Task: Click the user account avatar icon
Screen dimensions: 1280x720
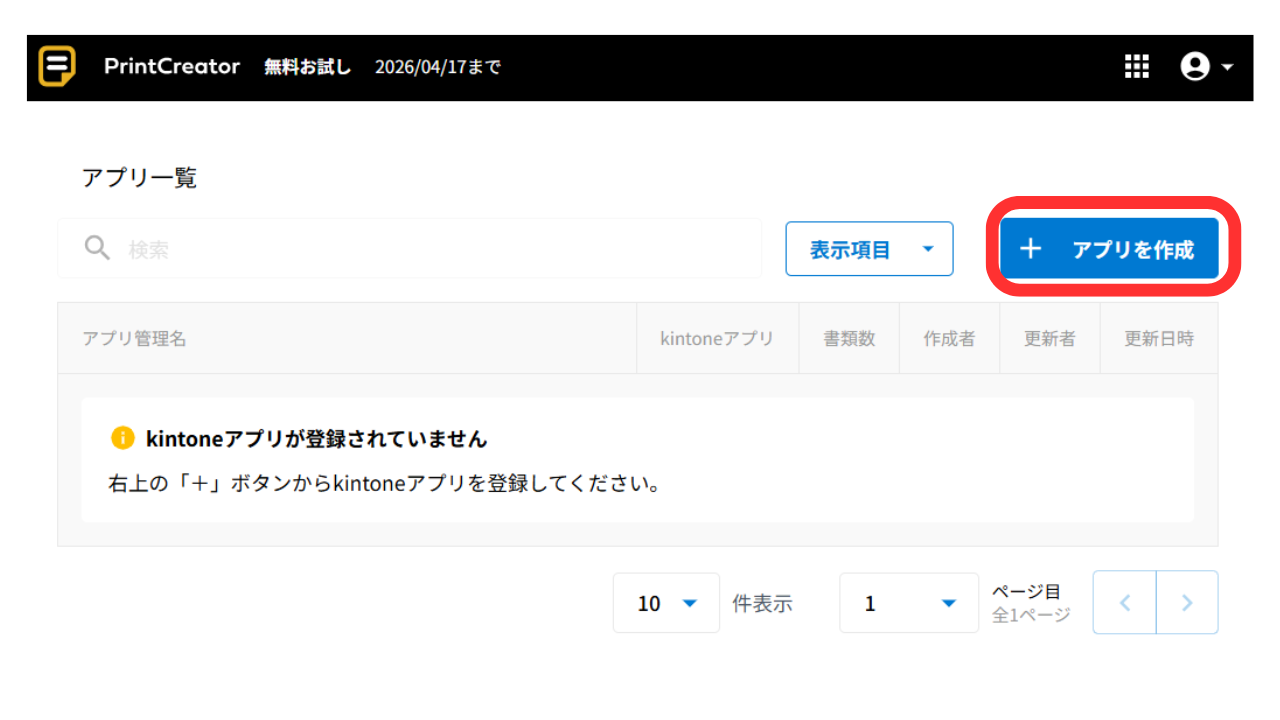Action: (x=1194, y=67)
